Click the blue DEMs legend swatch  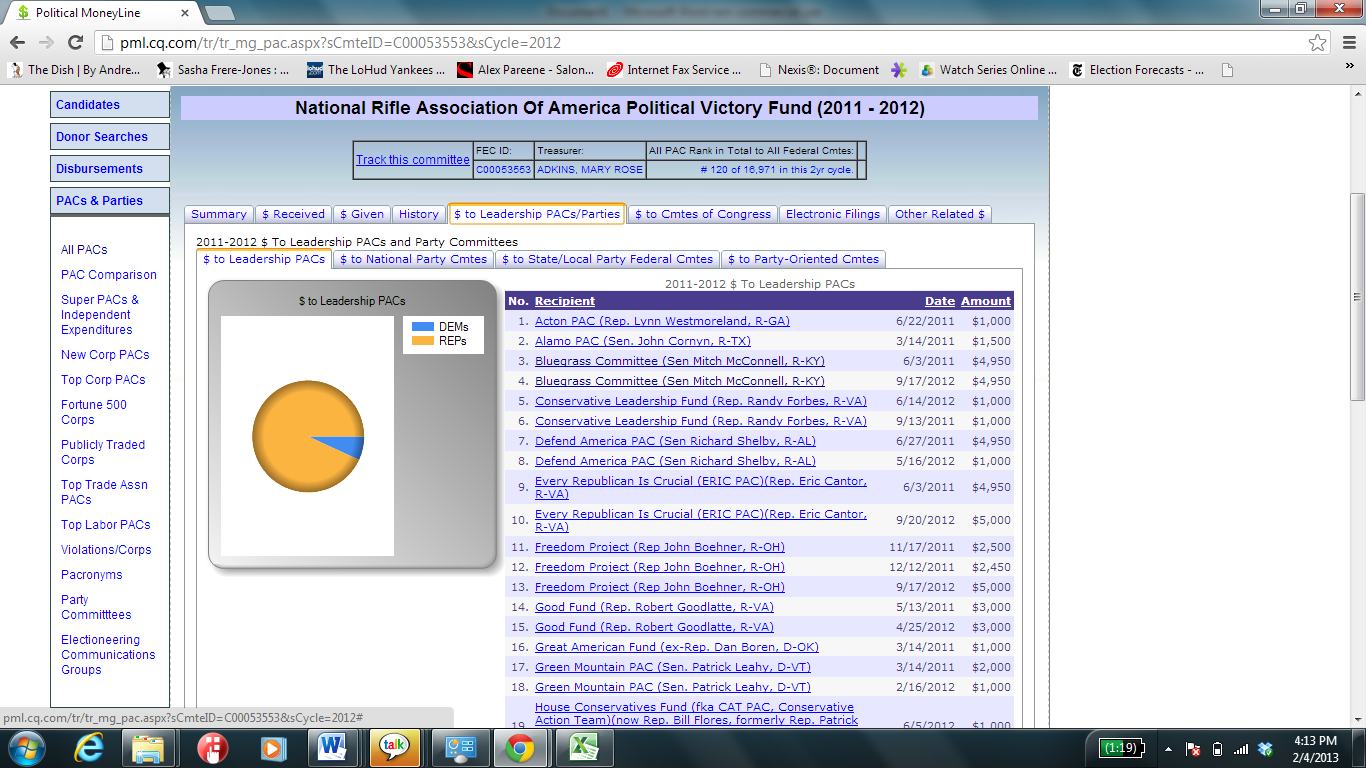coord(423,327)
